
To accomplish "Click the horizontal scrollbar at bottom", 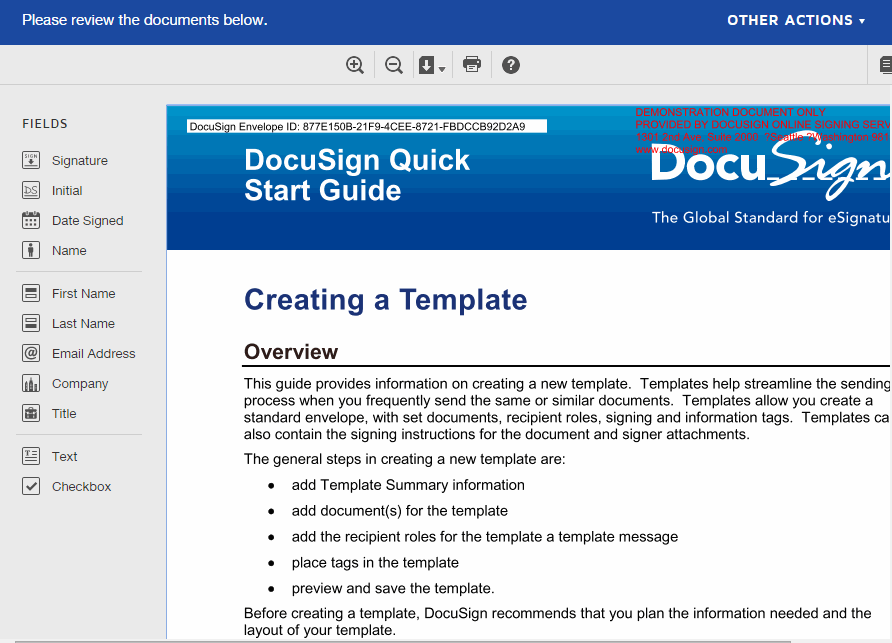I will [x=403, y=641].
